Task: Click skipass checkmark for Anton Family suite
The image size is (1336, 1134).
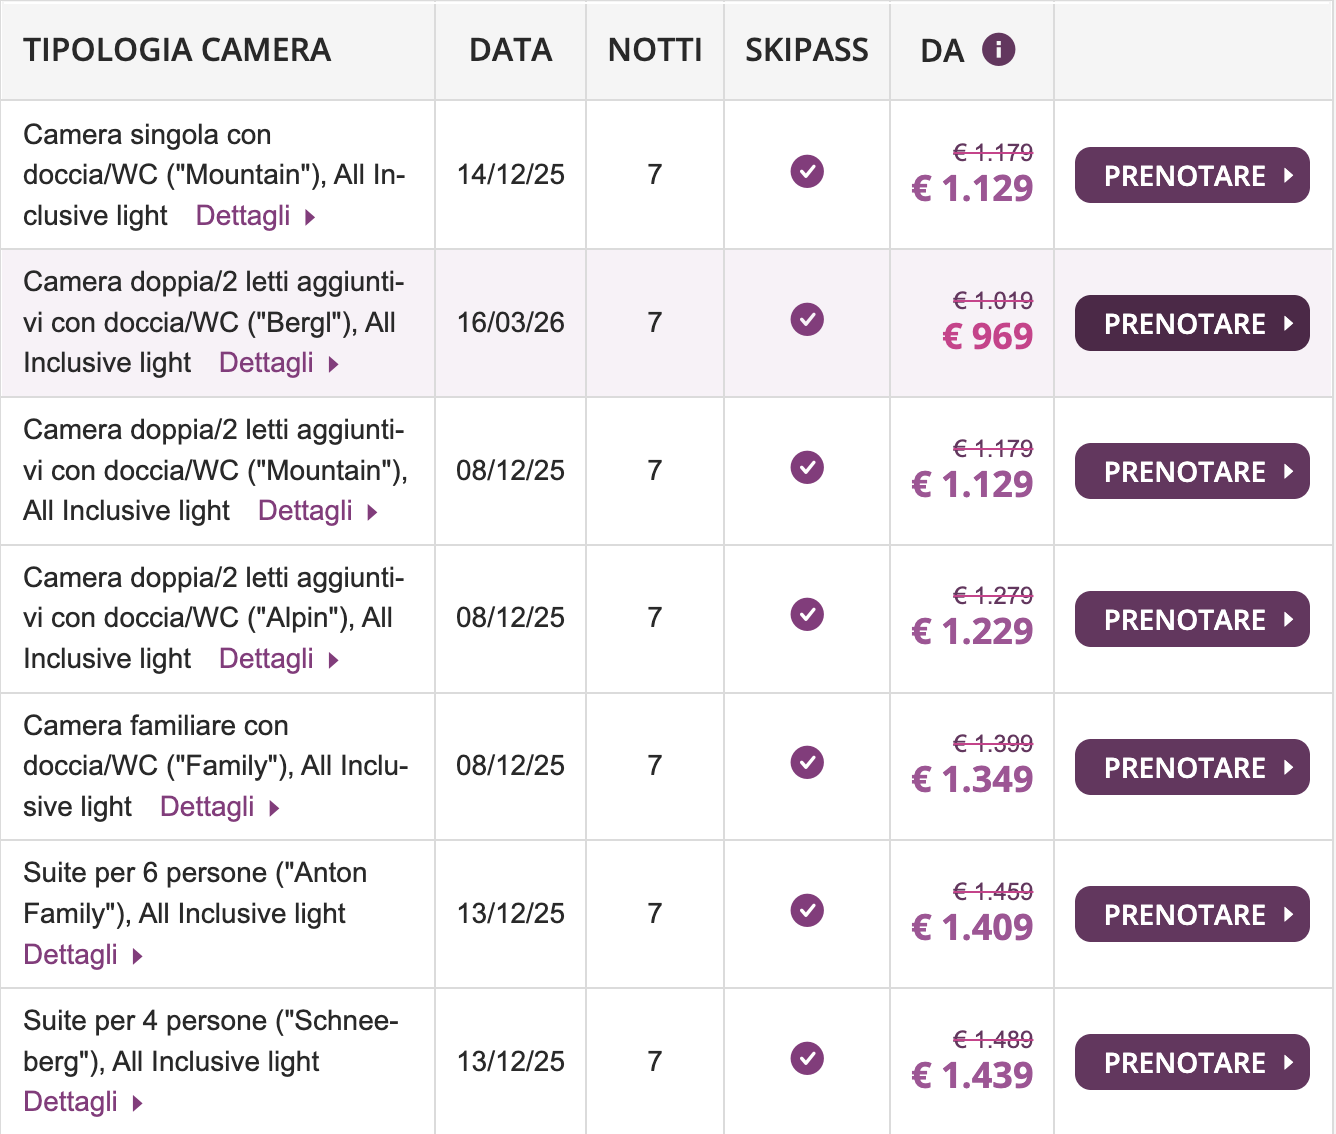Action: (x=807, y=911)
